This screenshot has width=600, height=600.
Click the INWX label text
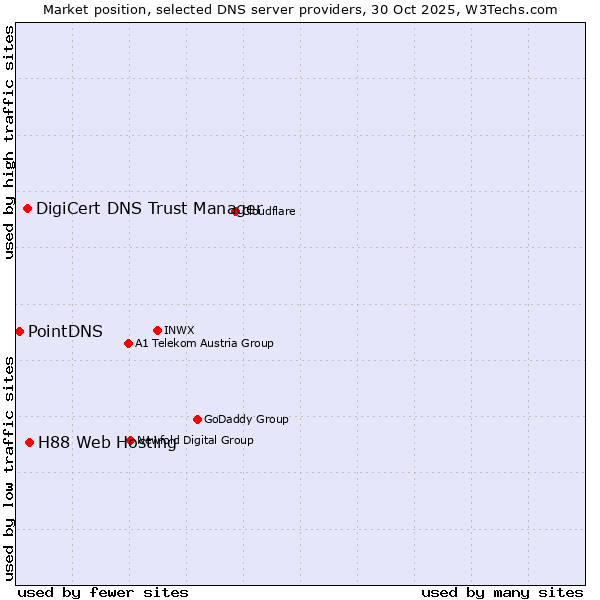pyautogui.click(x=179, y=330)
